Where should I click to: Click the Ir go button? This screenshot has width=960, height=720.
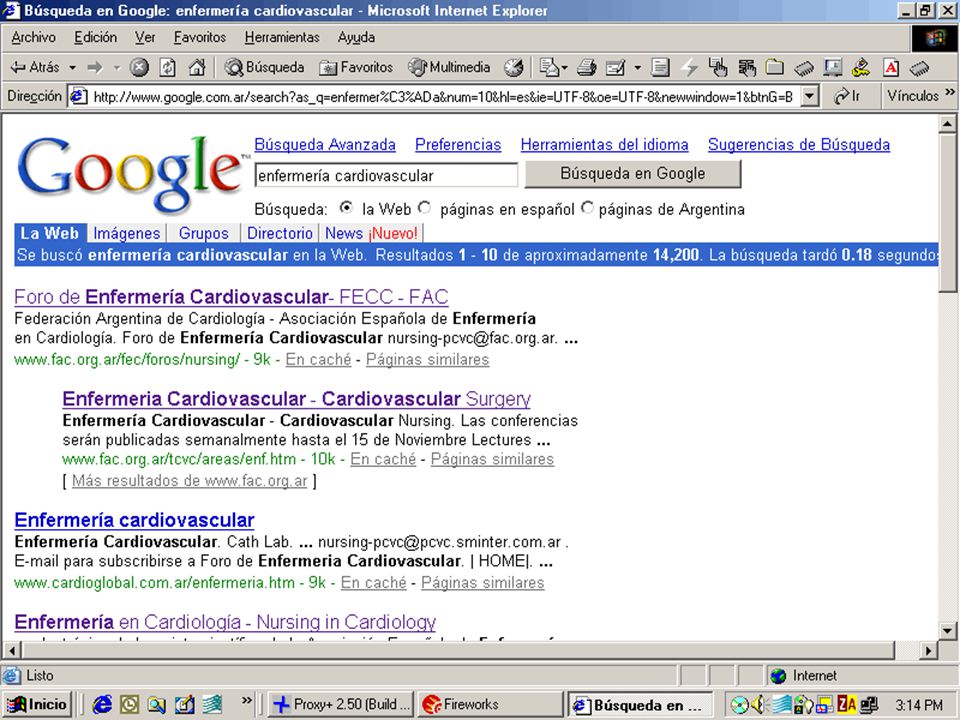tap(848, 96)
